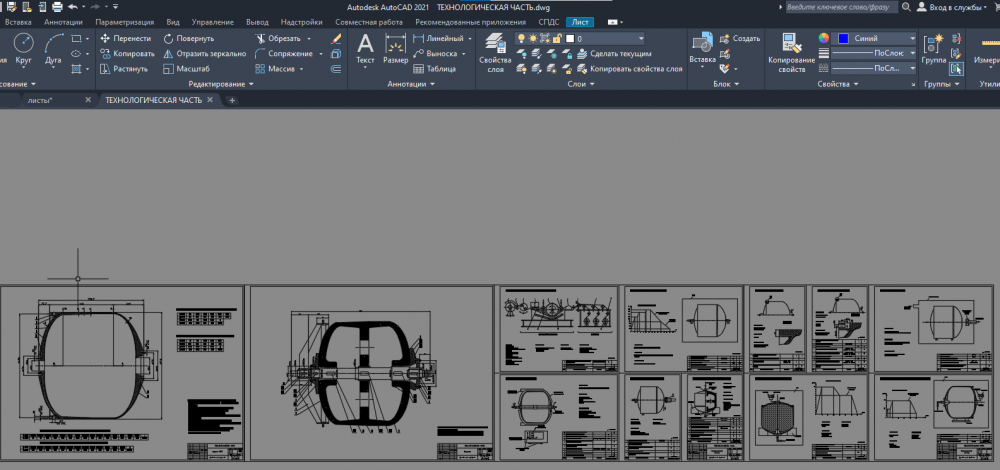Toggle the layer freeze sun icon
This screenshot has width=1000, height=470.
[x=533, y=38]
